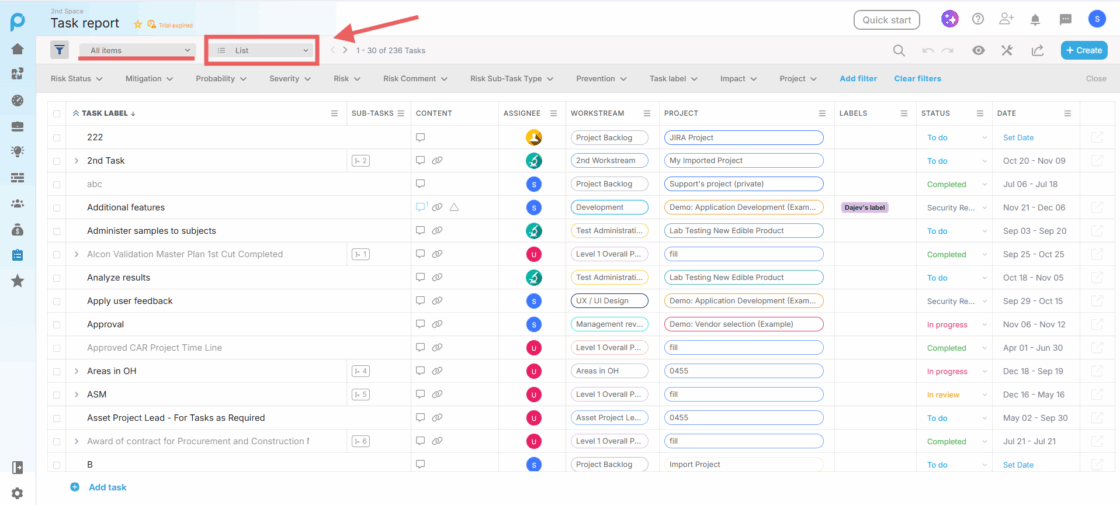Open the Severity filter menu
Viewport: 1120px width, 505px height.
point(289,78)
